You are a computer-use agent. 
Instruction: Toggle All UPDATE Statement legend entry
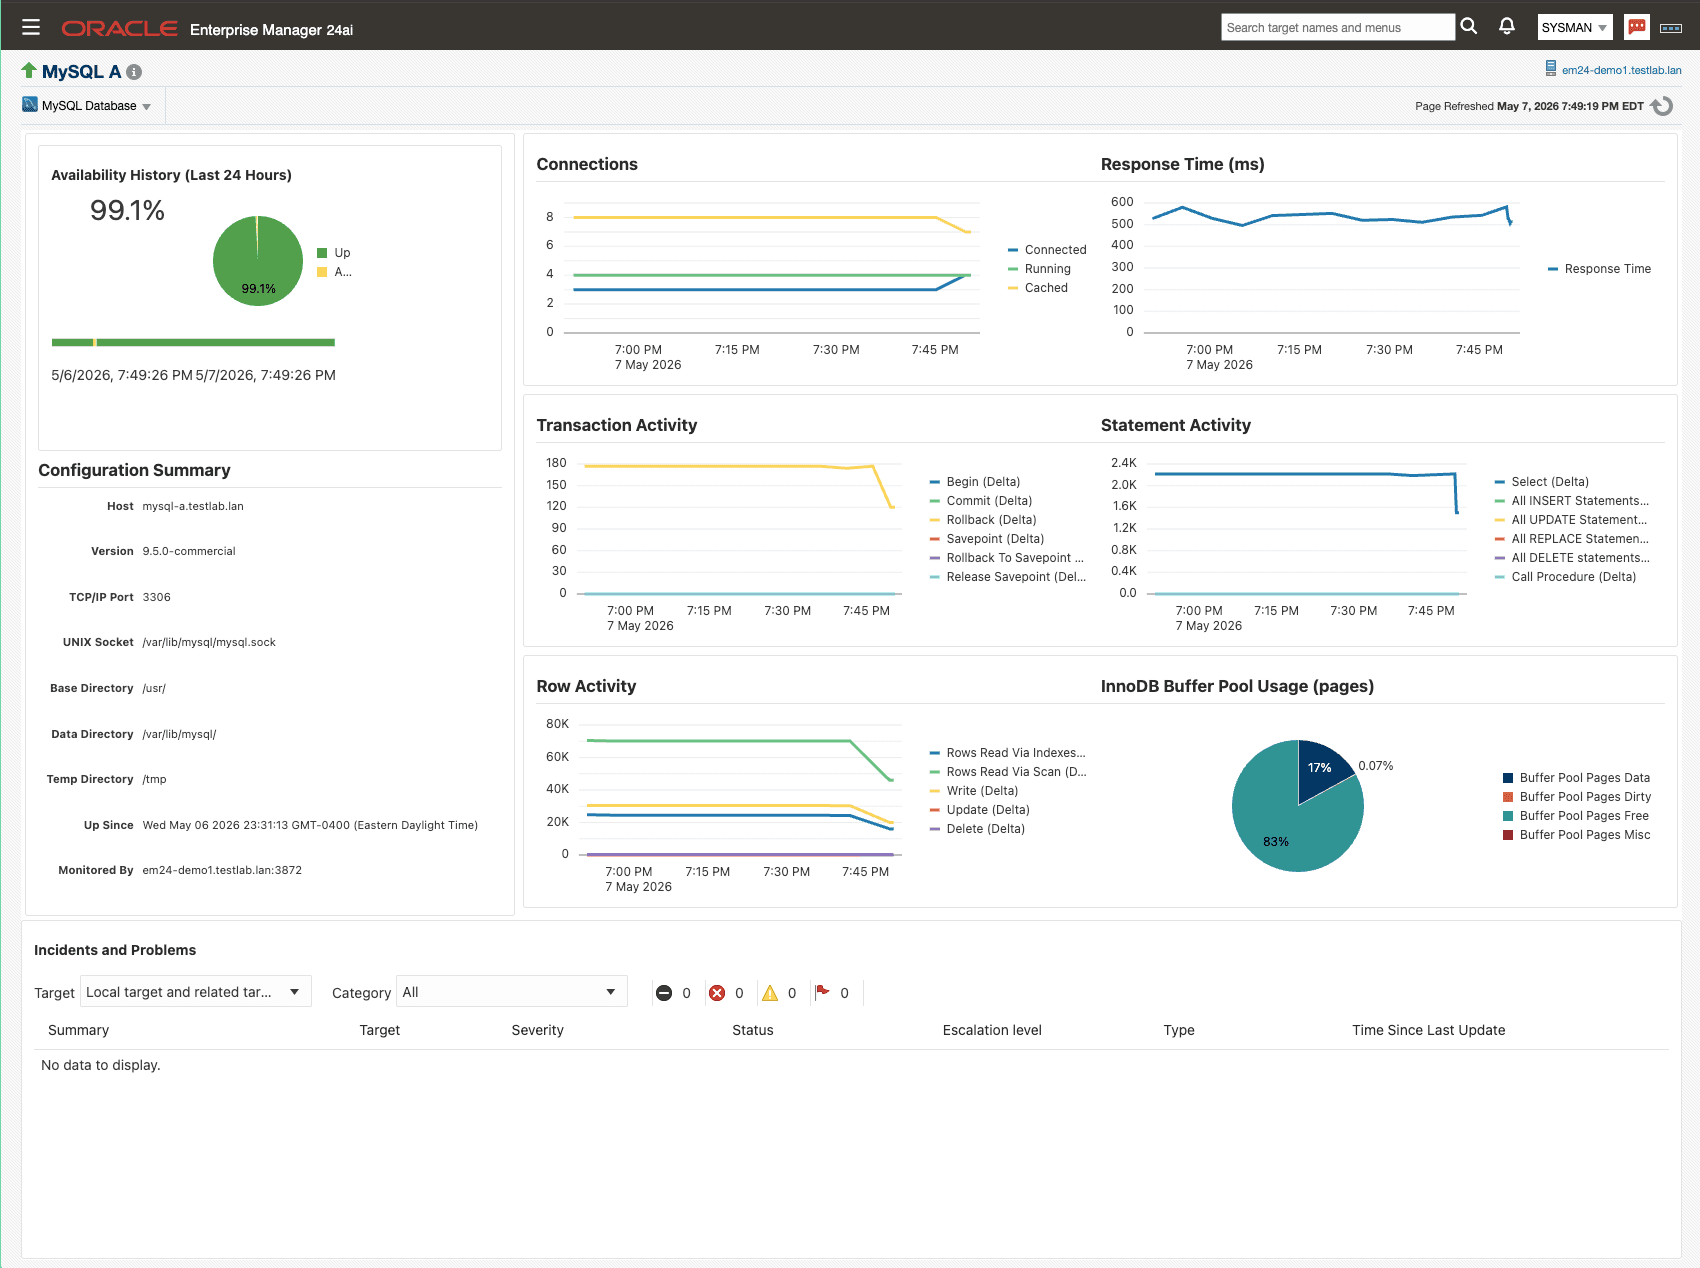coord(1571,520)
